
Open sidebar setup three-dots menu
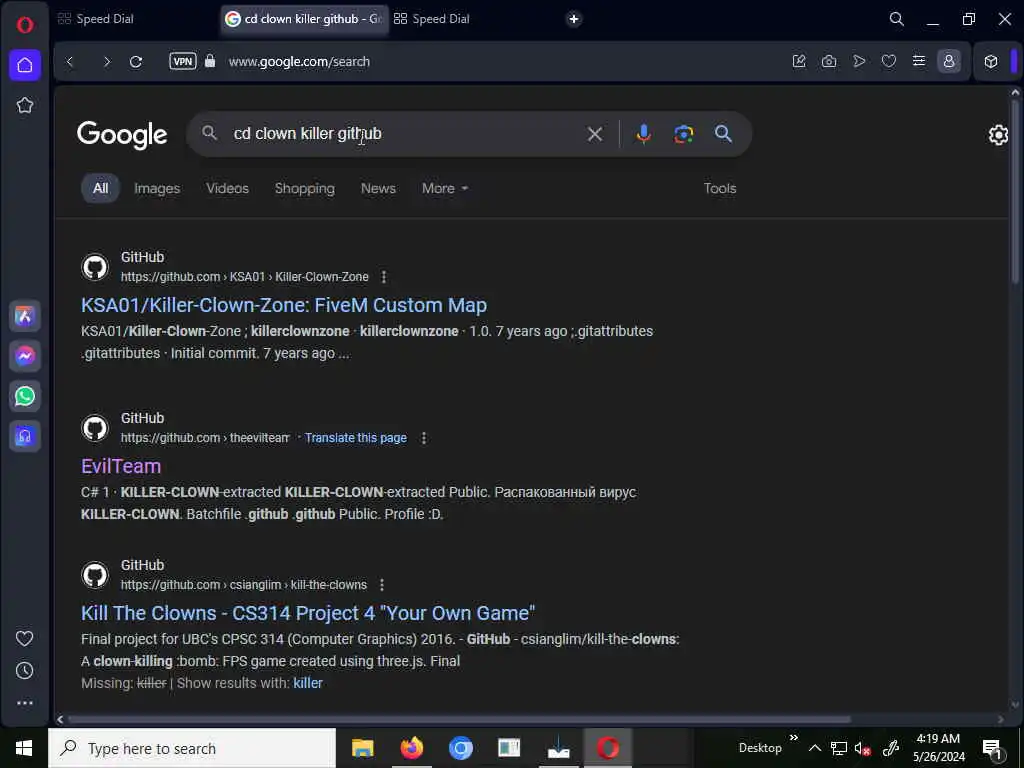pyautogui.click(x=25, y=703)
